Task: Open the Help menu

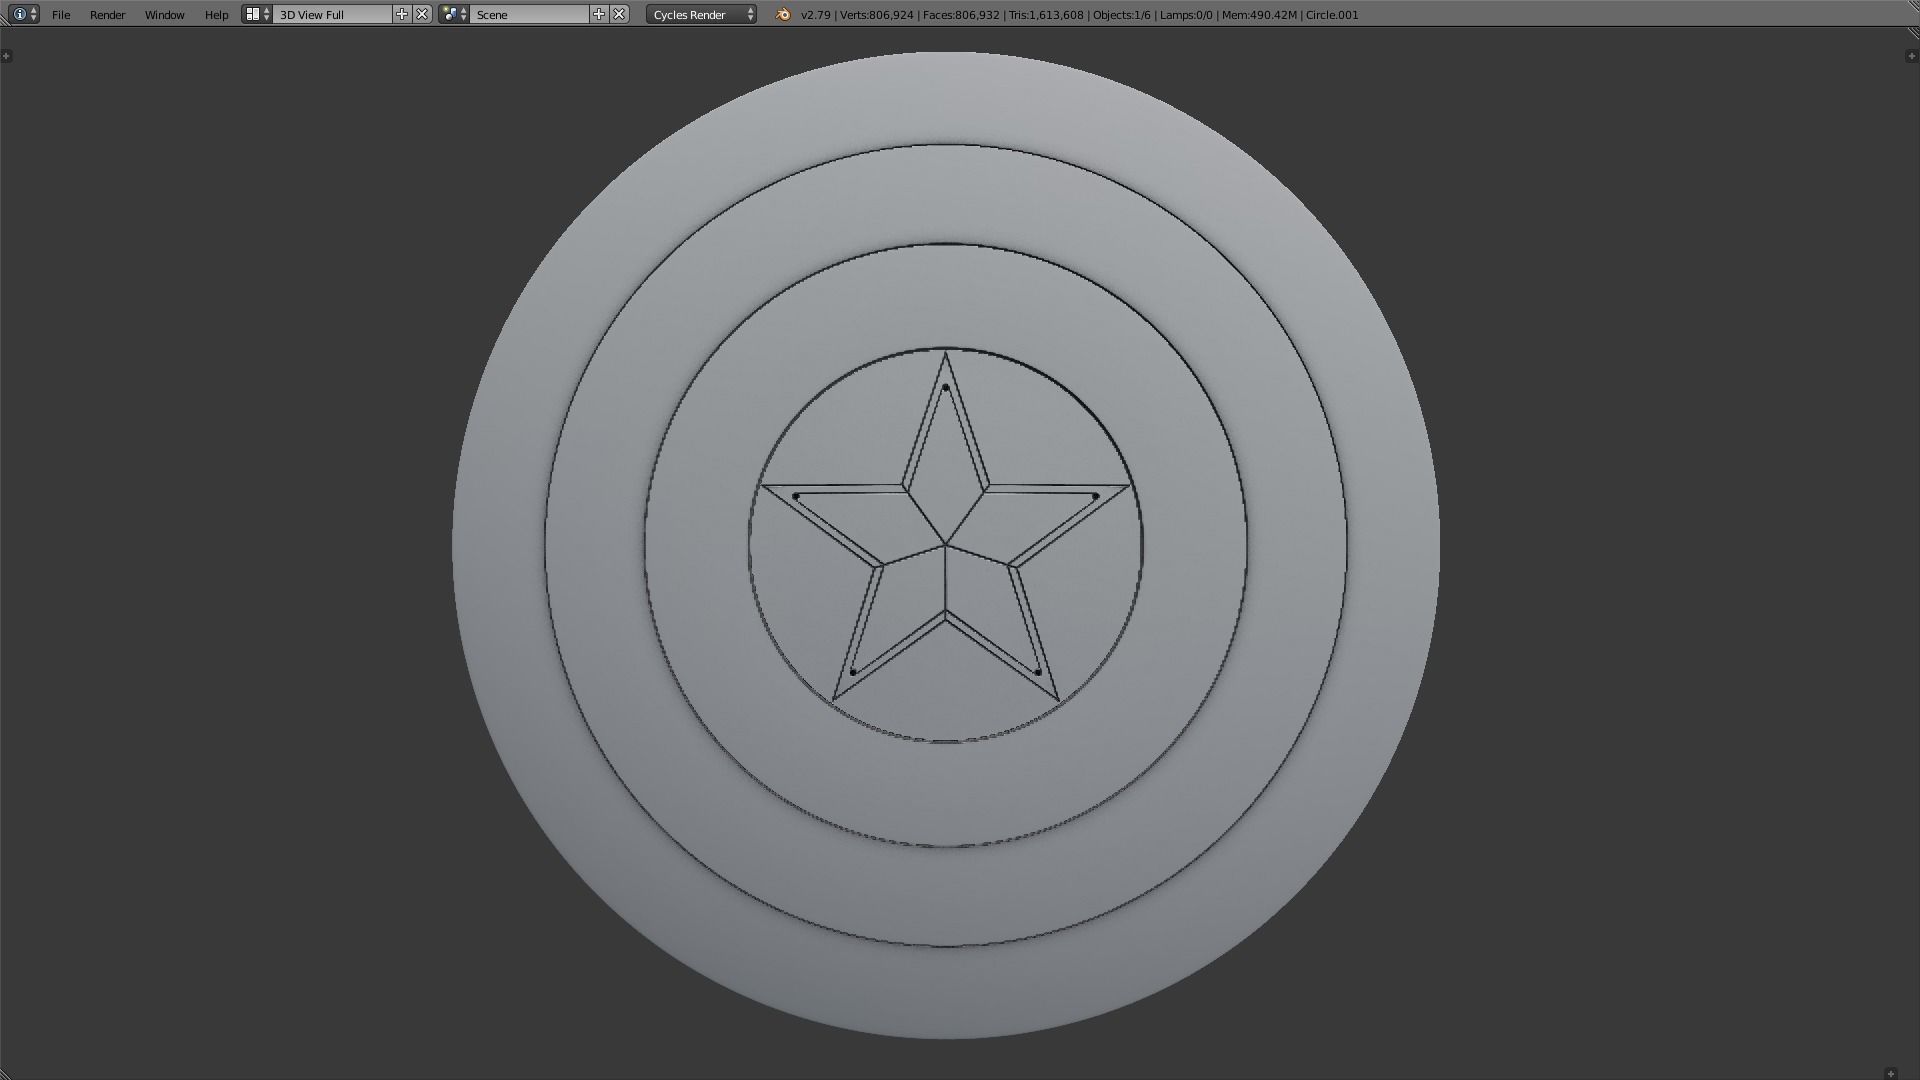Action: coord(216,15)
